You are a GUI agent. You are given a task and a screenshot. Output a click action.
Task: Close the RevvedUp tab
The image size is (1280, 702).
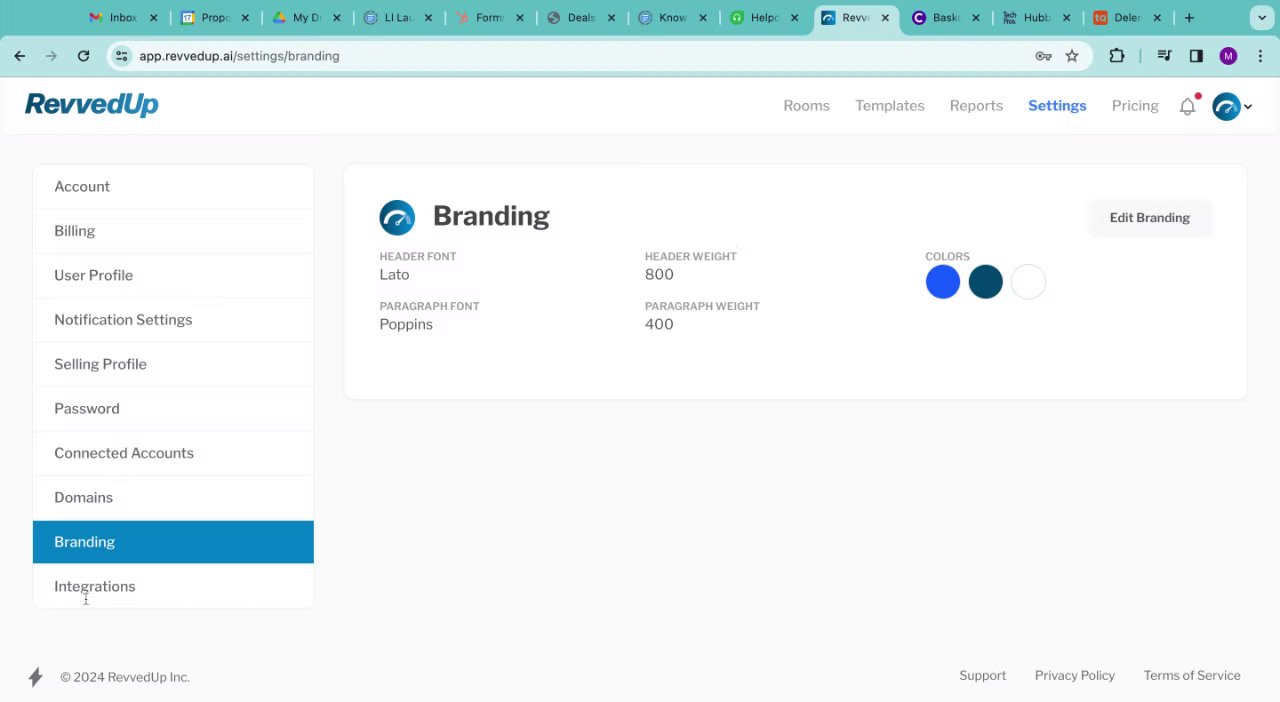(x=885, y=18)
